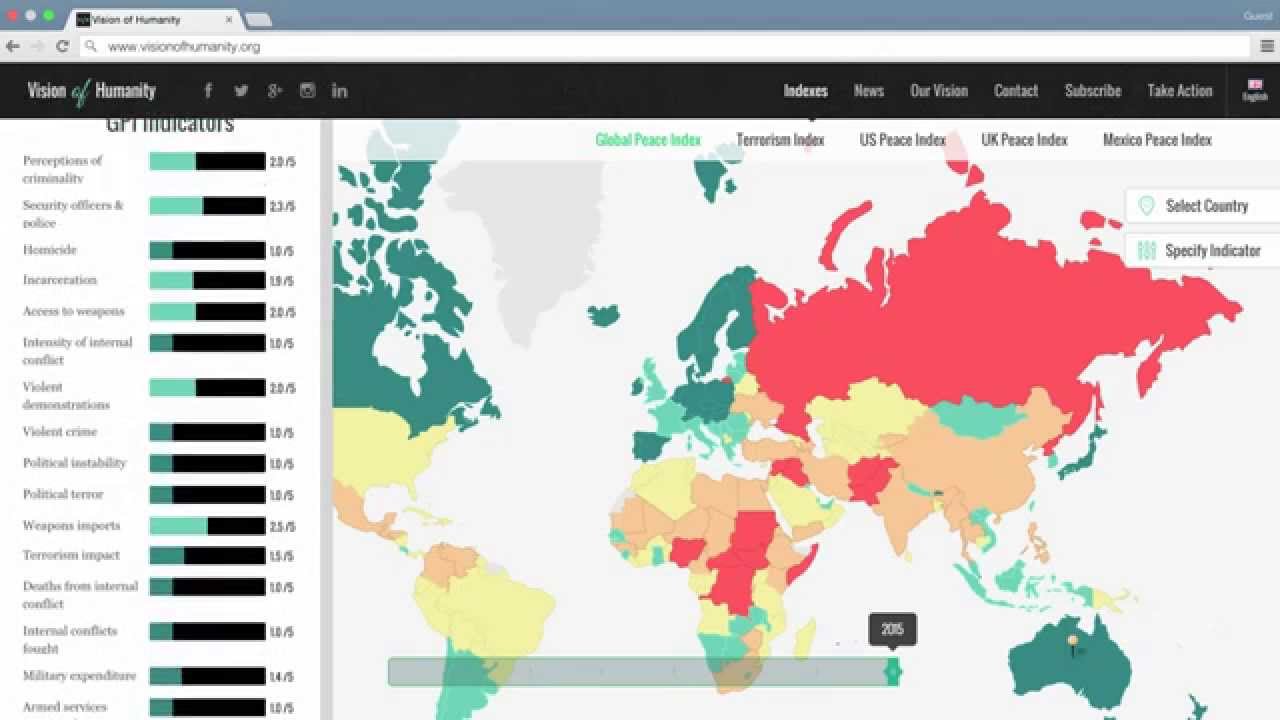Expand the Indexes navigation menu
The image size is (1280, 720).
[805, 91]
